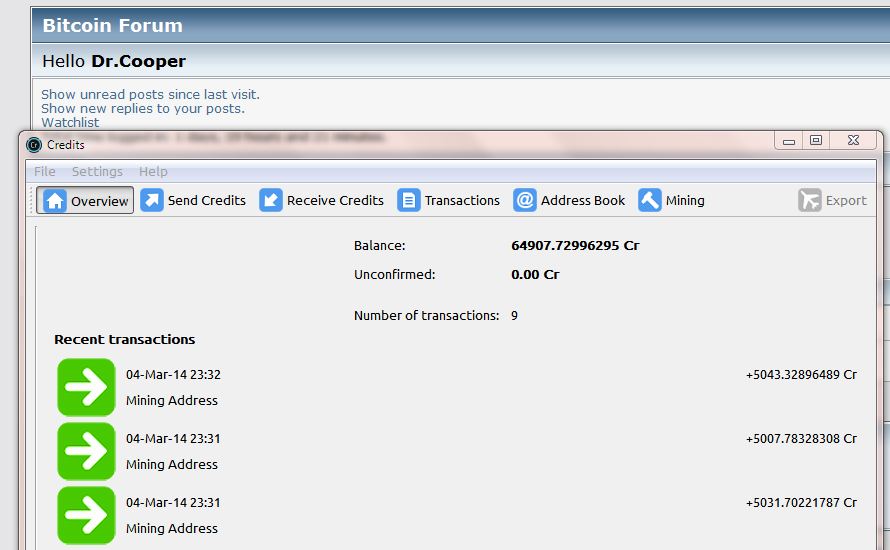This screenshot has width=890, height=550.
Task: Click the Number of transactions: label
Action: (x=426, y=315)
